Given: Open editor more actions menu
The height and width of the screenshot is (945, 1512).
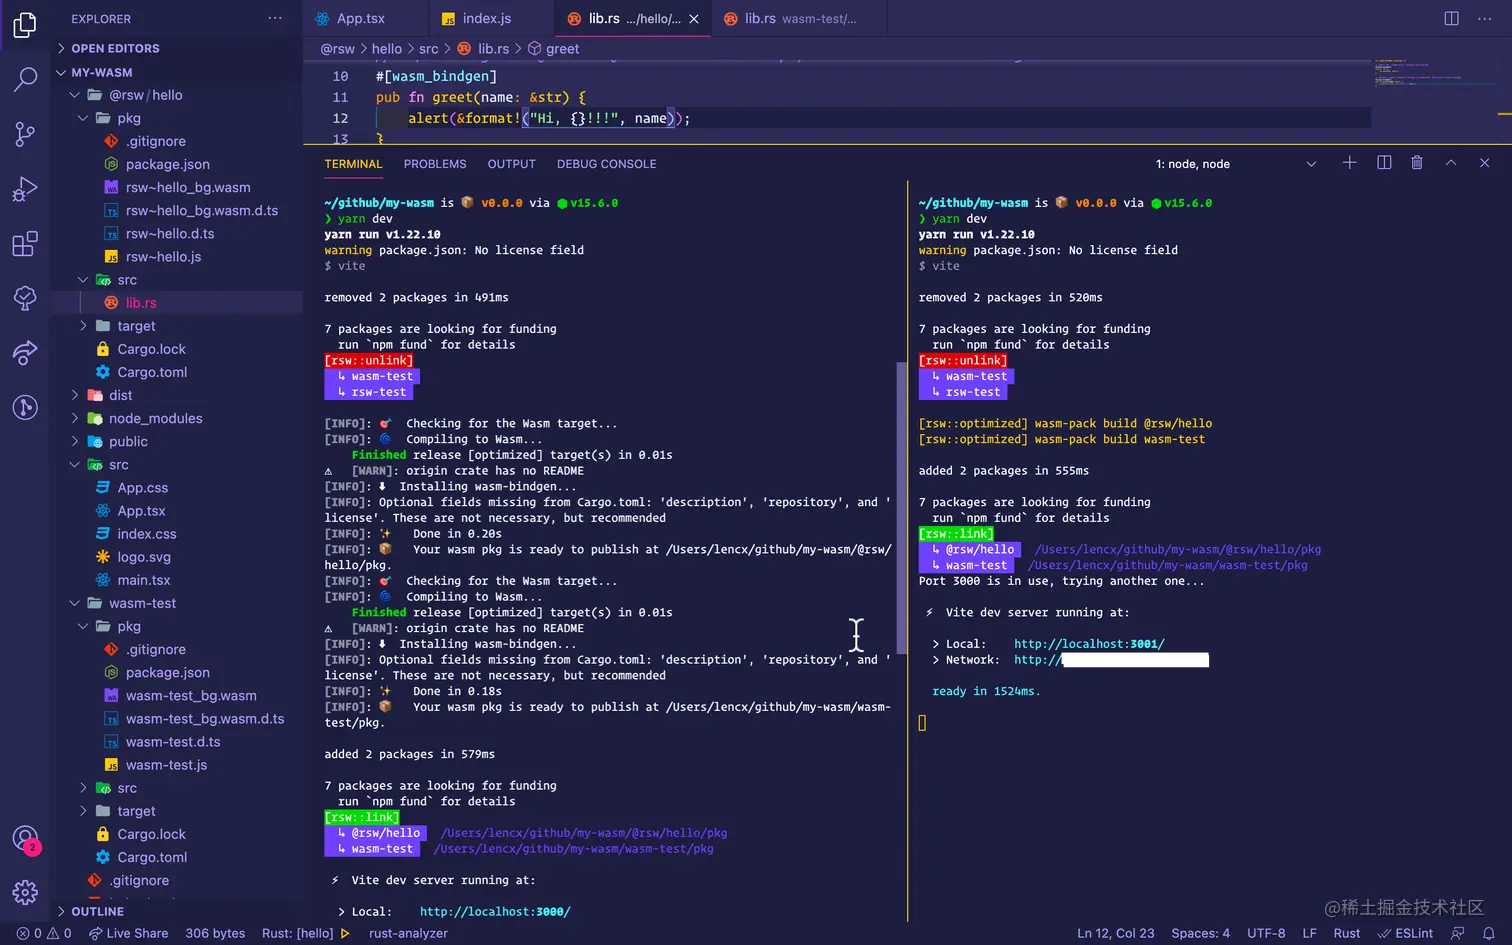Looking at the screenshot, I should click(1484, 18).
